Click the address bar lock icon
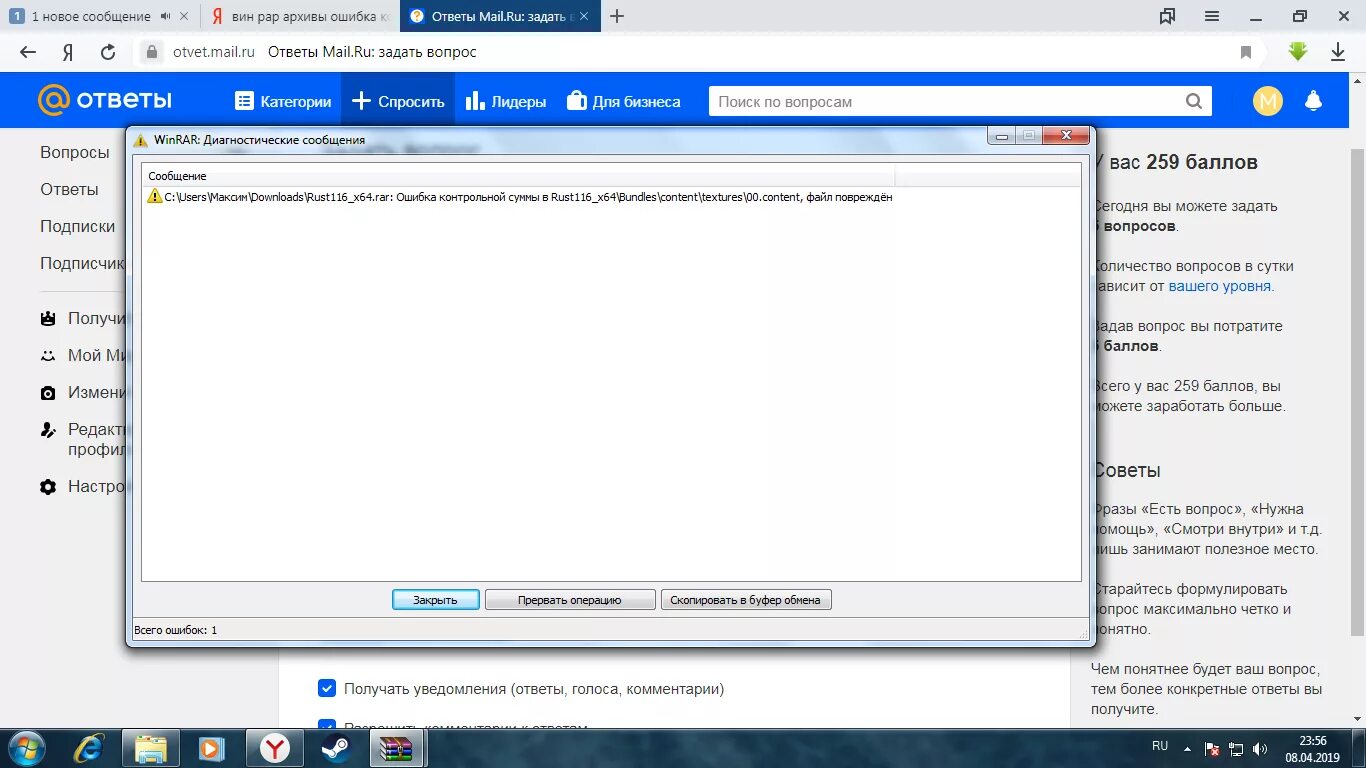1366x768 pixels. 151,52
